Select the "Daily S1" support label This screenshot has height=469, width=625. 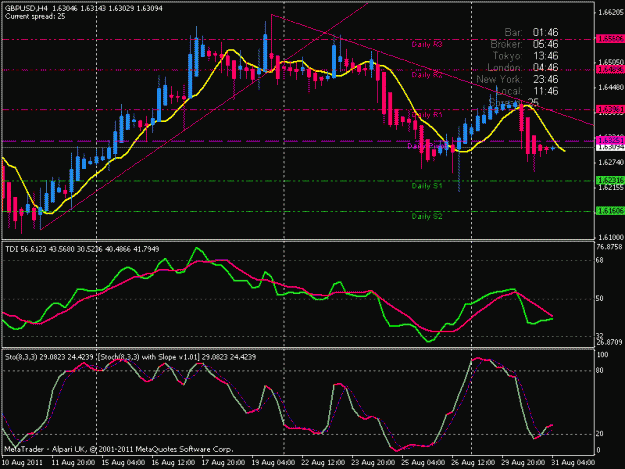[427, 186]
